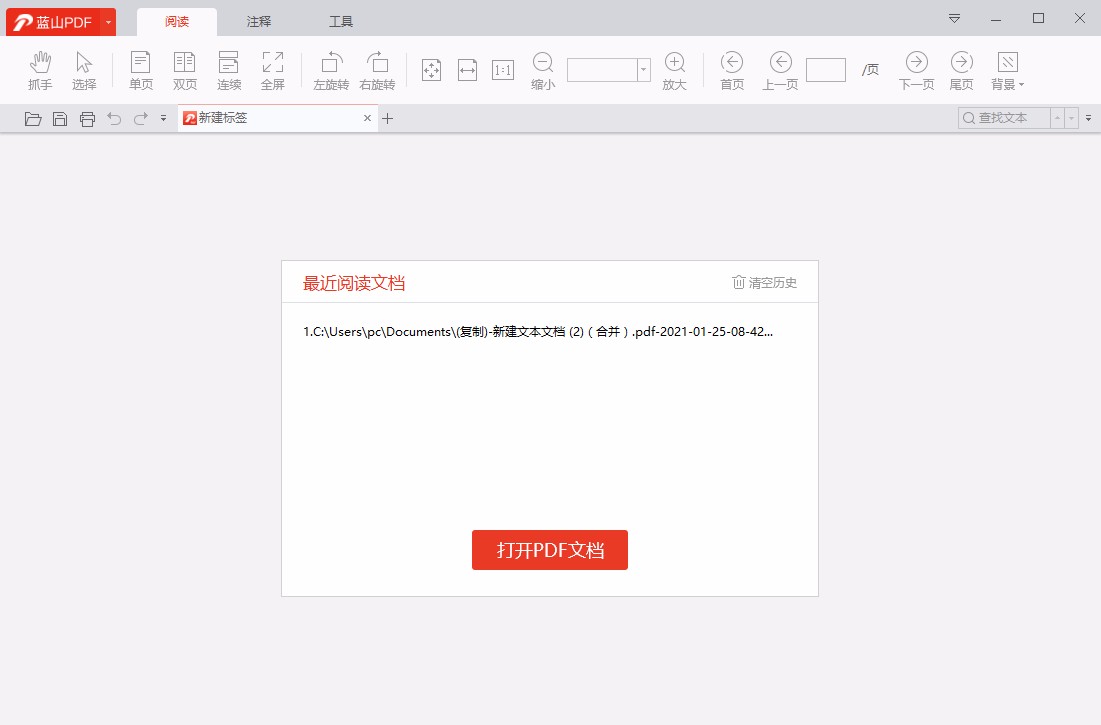Activate the 选择 selection tool
The width and height of the screenshot is (1101, 725).
point(84,68)
